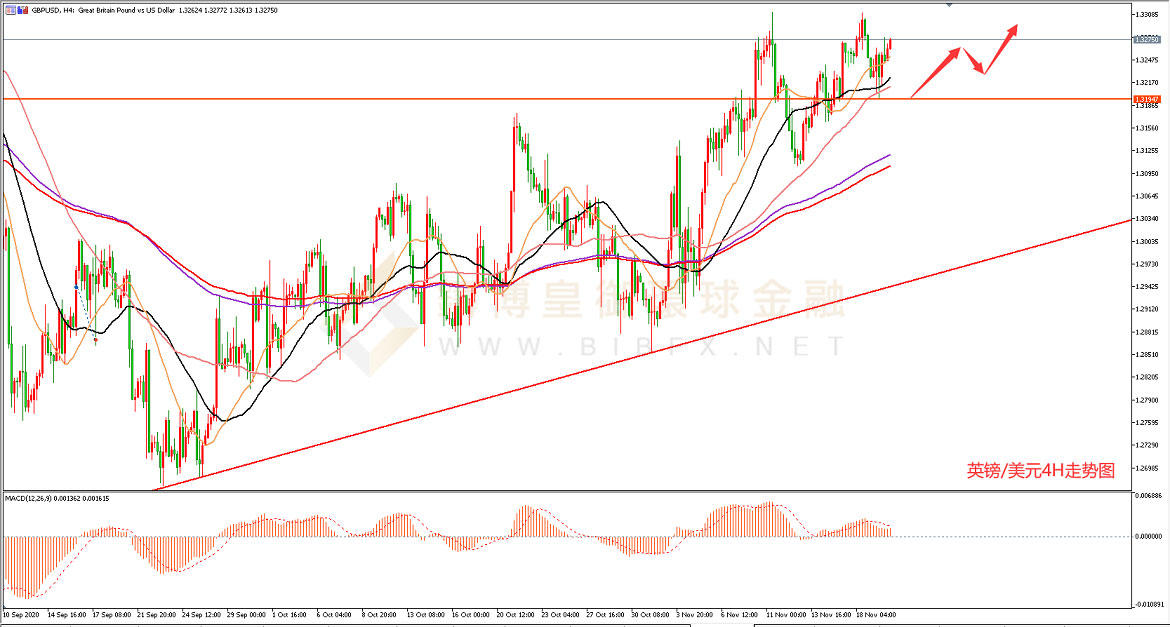The width and height of the screenshot is (1170, 627).
Task: Select the first red upward arrow annotation
Action: [x=936, y=72]
